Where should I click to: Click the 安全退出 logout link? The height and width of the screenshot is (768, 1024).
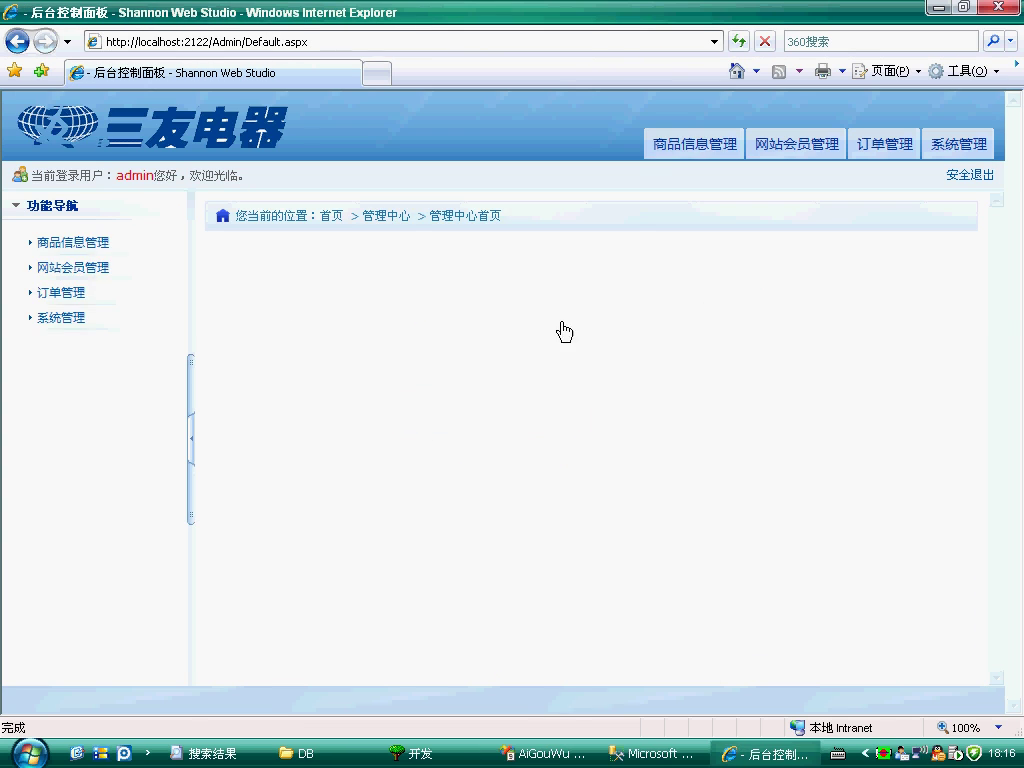click(970, 175)
